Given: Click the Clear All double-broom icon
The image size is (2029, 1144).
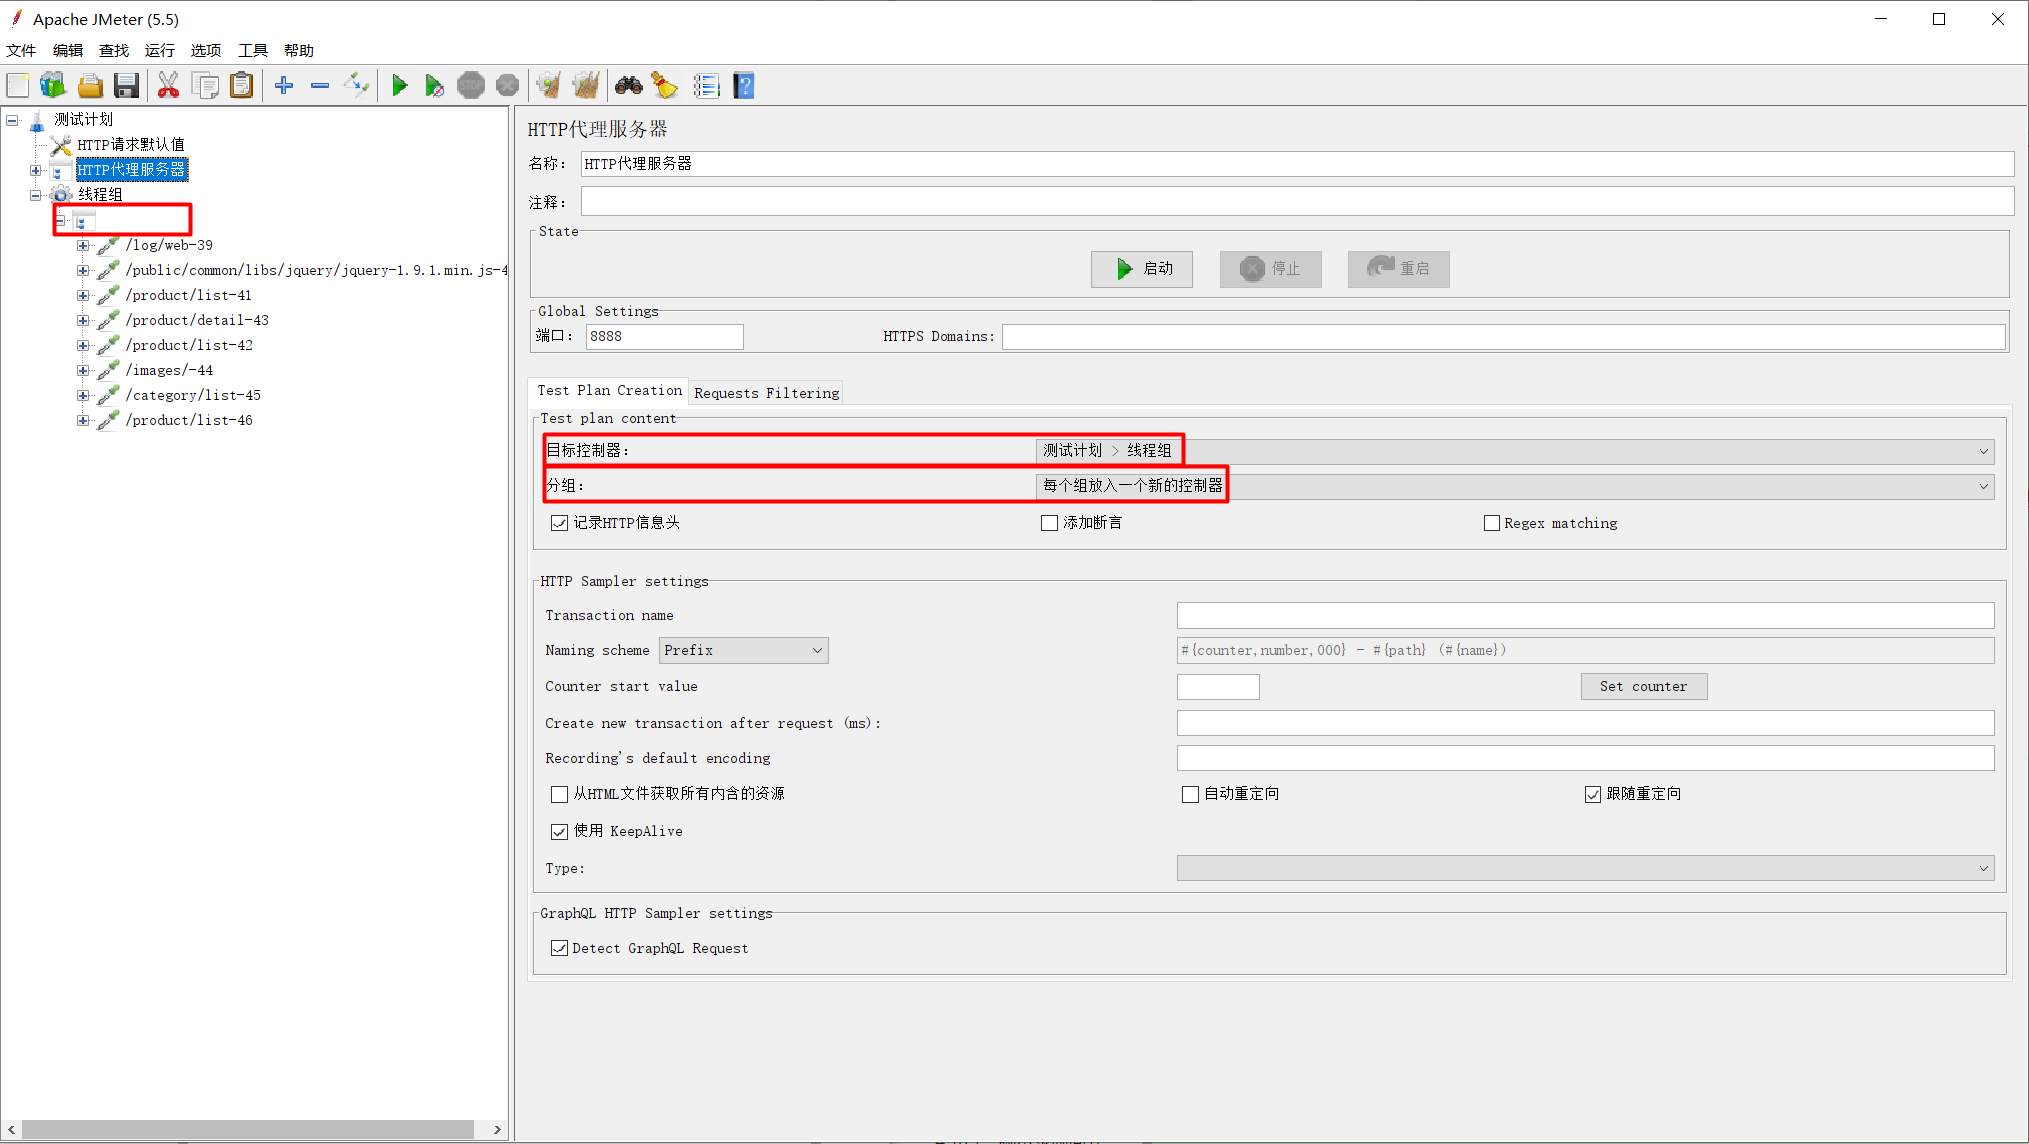Looking at the screenshot, I should coord(586,86).
